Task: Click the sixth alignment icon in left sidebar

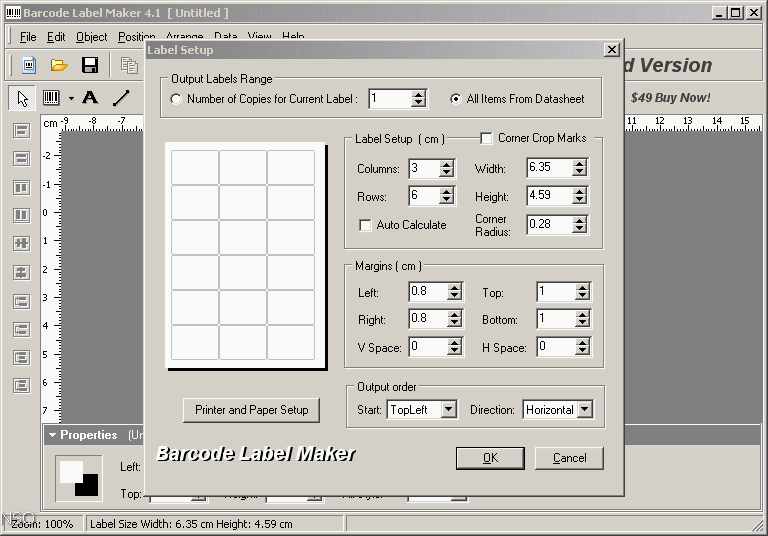Action: point(21,272)
